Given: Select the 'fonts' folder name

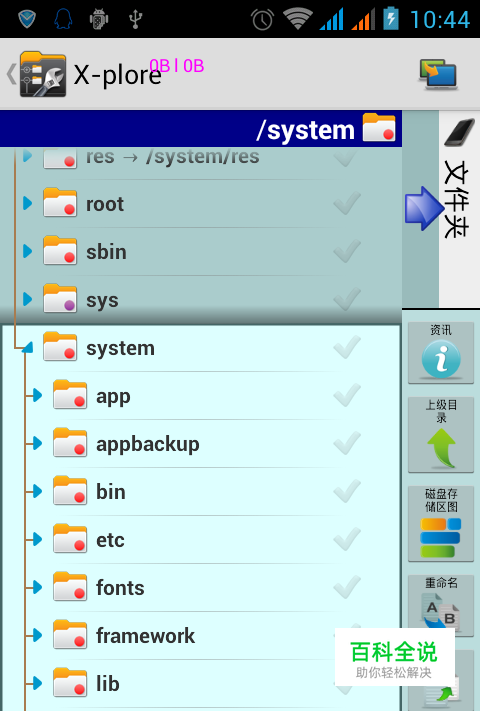Looking at the screenshot, I should tap(120, 588).
